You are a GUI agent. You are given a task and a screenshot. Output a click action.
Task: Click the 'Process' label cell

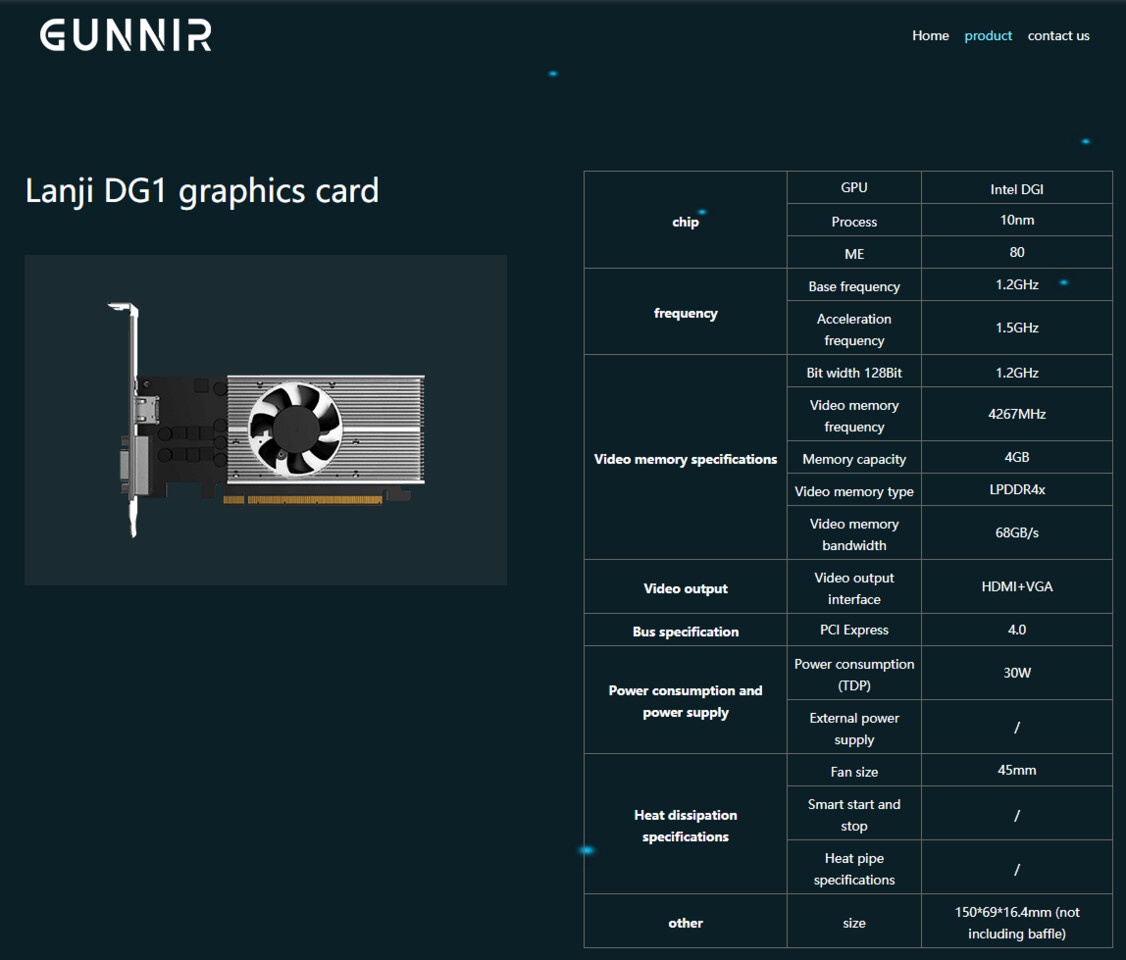pos(854,220)
